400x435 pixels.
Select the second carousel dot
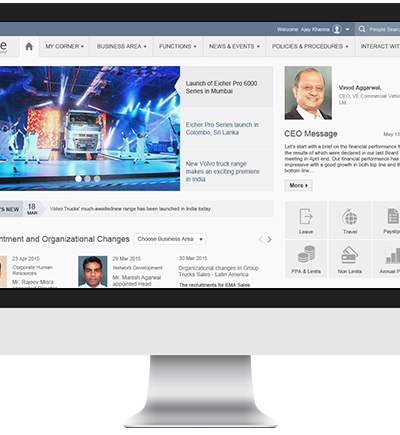(88, 179)
